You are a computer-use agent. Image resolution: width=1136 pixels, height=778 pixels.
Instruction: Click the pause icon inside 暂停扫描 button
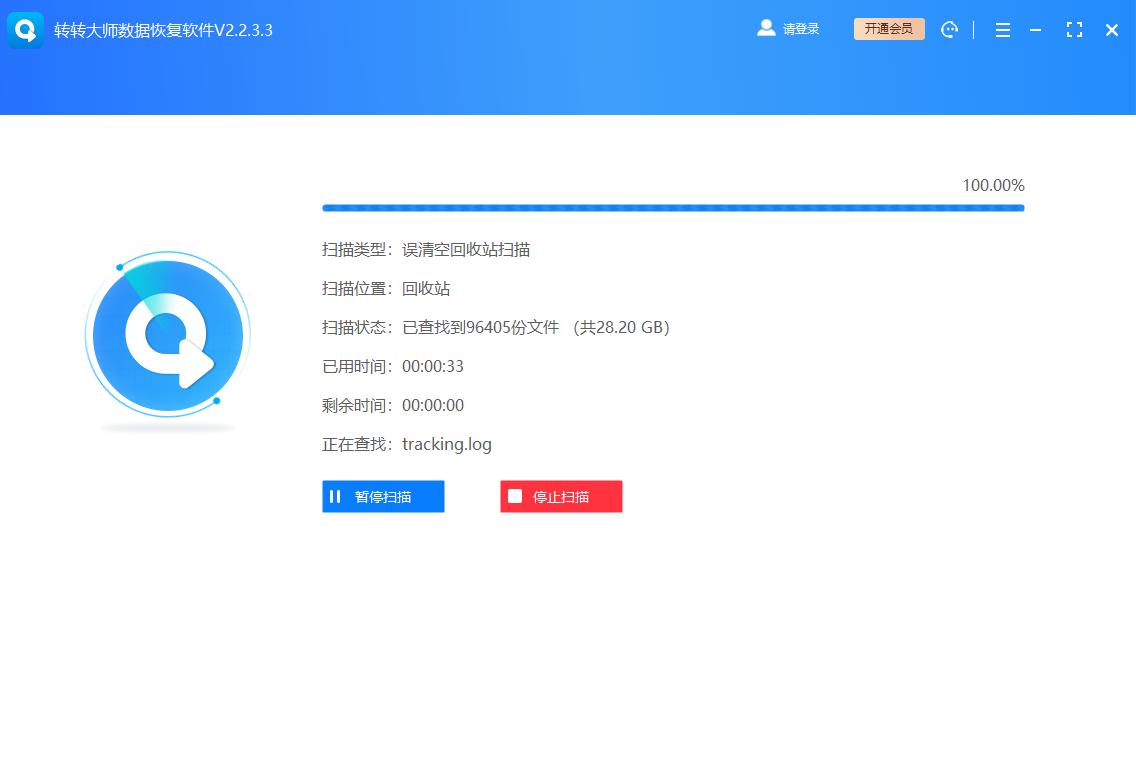pyautogui.click(x=336, y=496)
